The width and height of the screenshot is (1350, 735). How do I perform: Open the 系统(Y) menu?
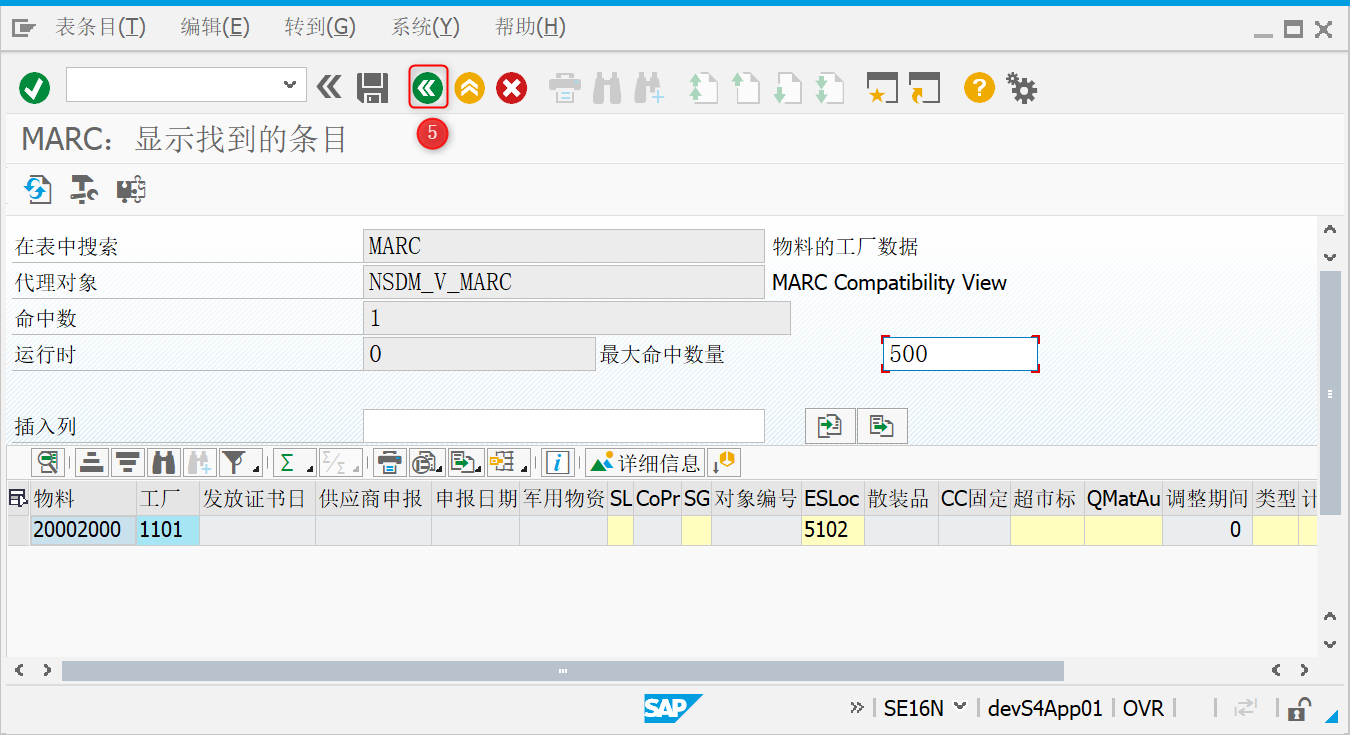click(x=425, y=27)
